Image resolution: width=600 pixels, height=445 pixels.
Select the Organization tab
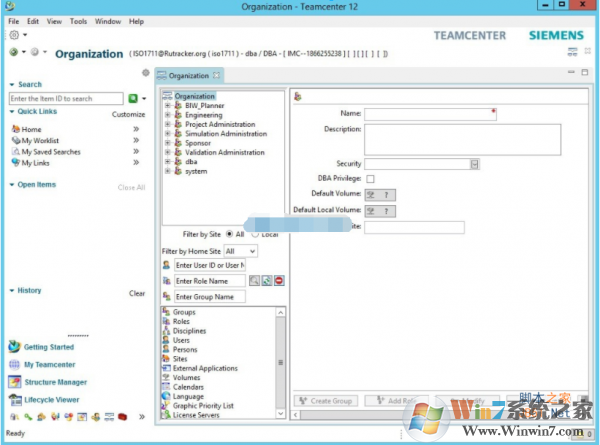189,76
